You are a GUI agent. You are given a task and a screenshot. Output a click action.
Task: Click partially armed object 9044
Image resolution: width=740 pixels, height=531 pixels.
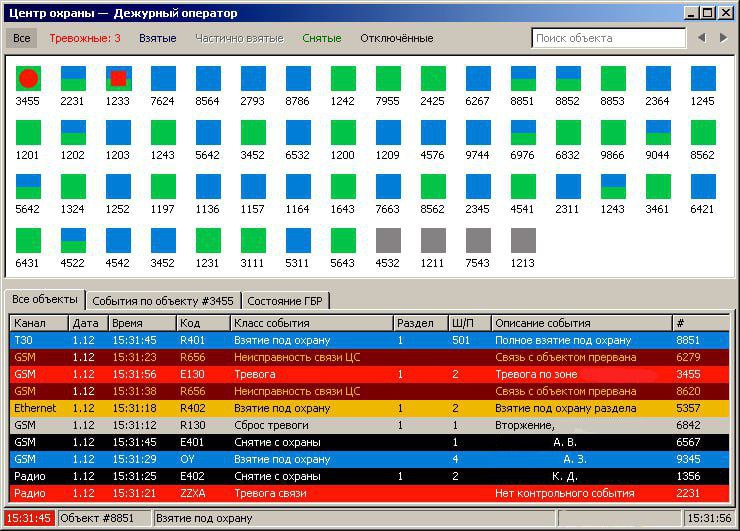[658, 133]
